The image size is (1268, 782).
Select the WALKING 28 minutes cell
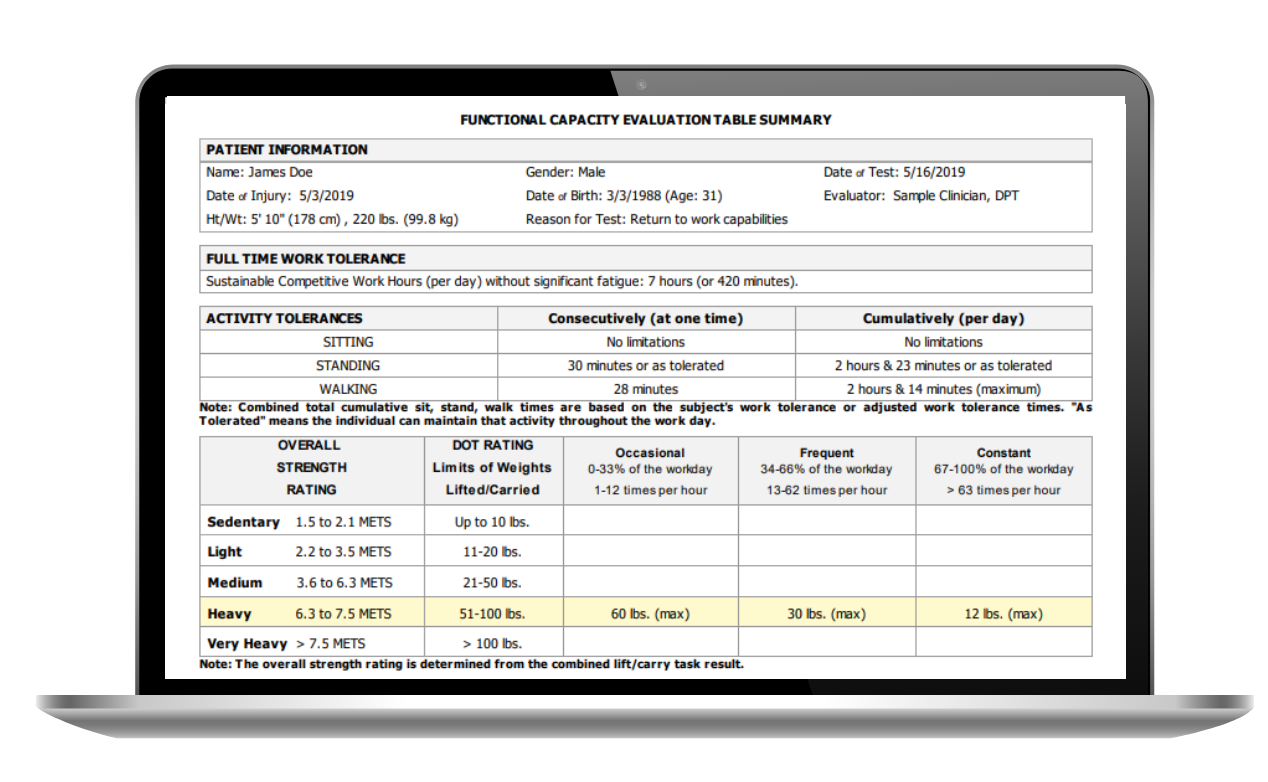point(645,388)
